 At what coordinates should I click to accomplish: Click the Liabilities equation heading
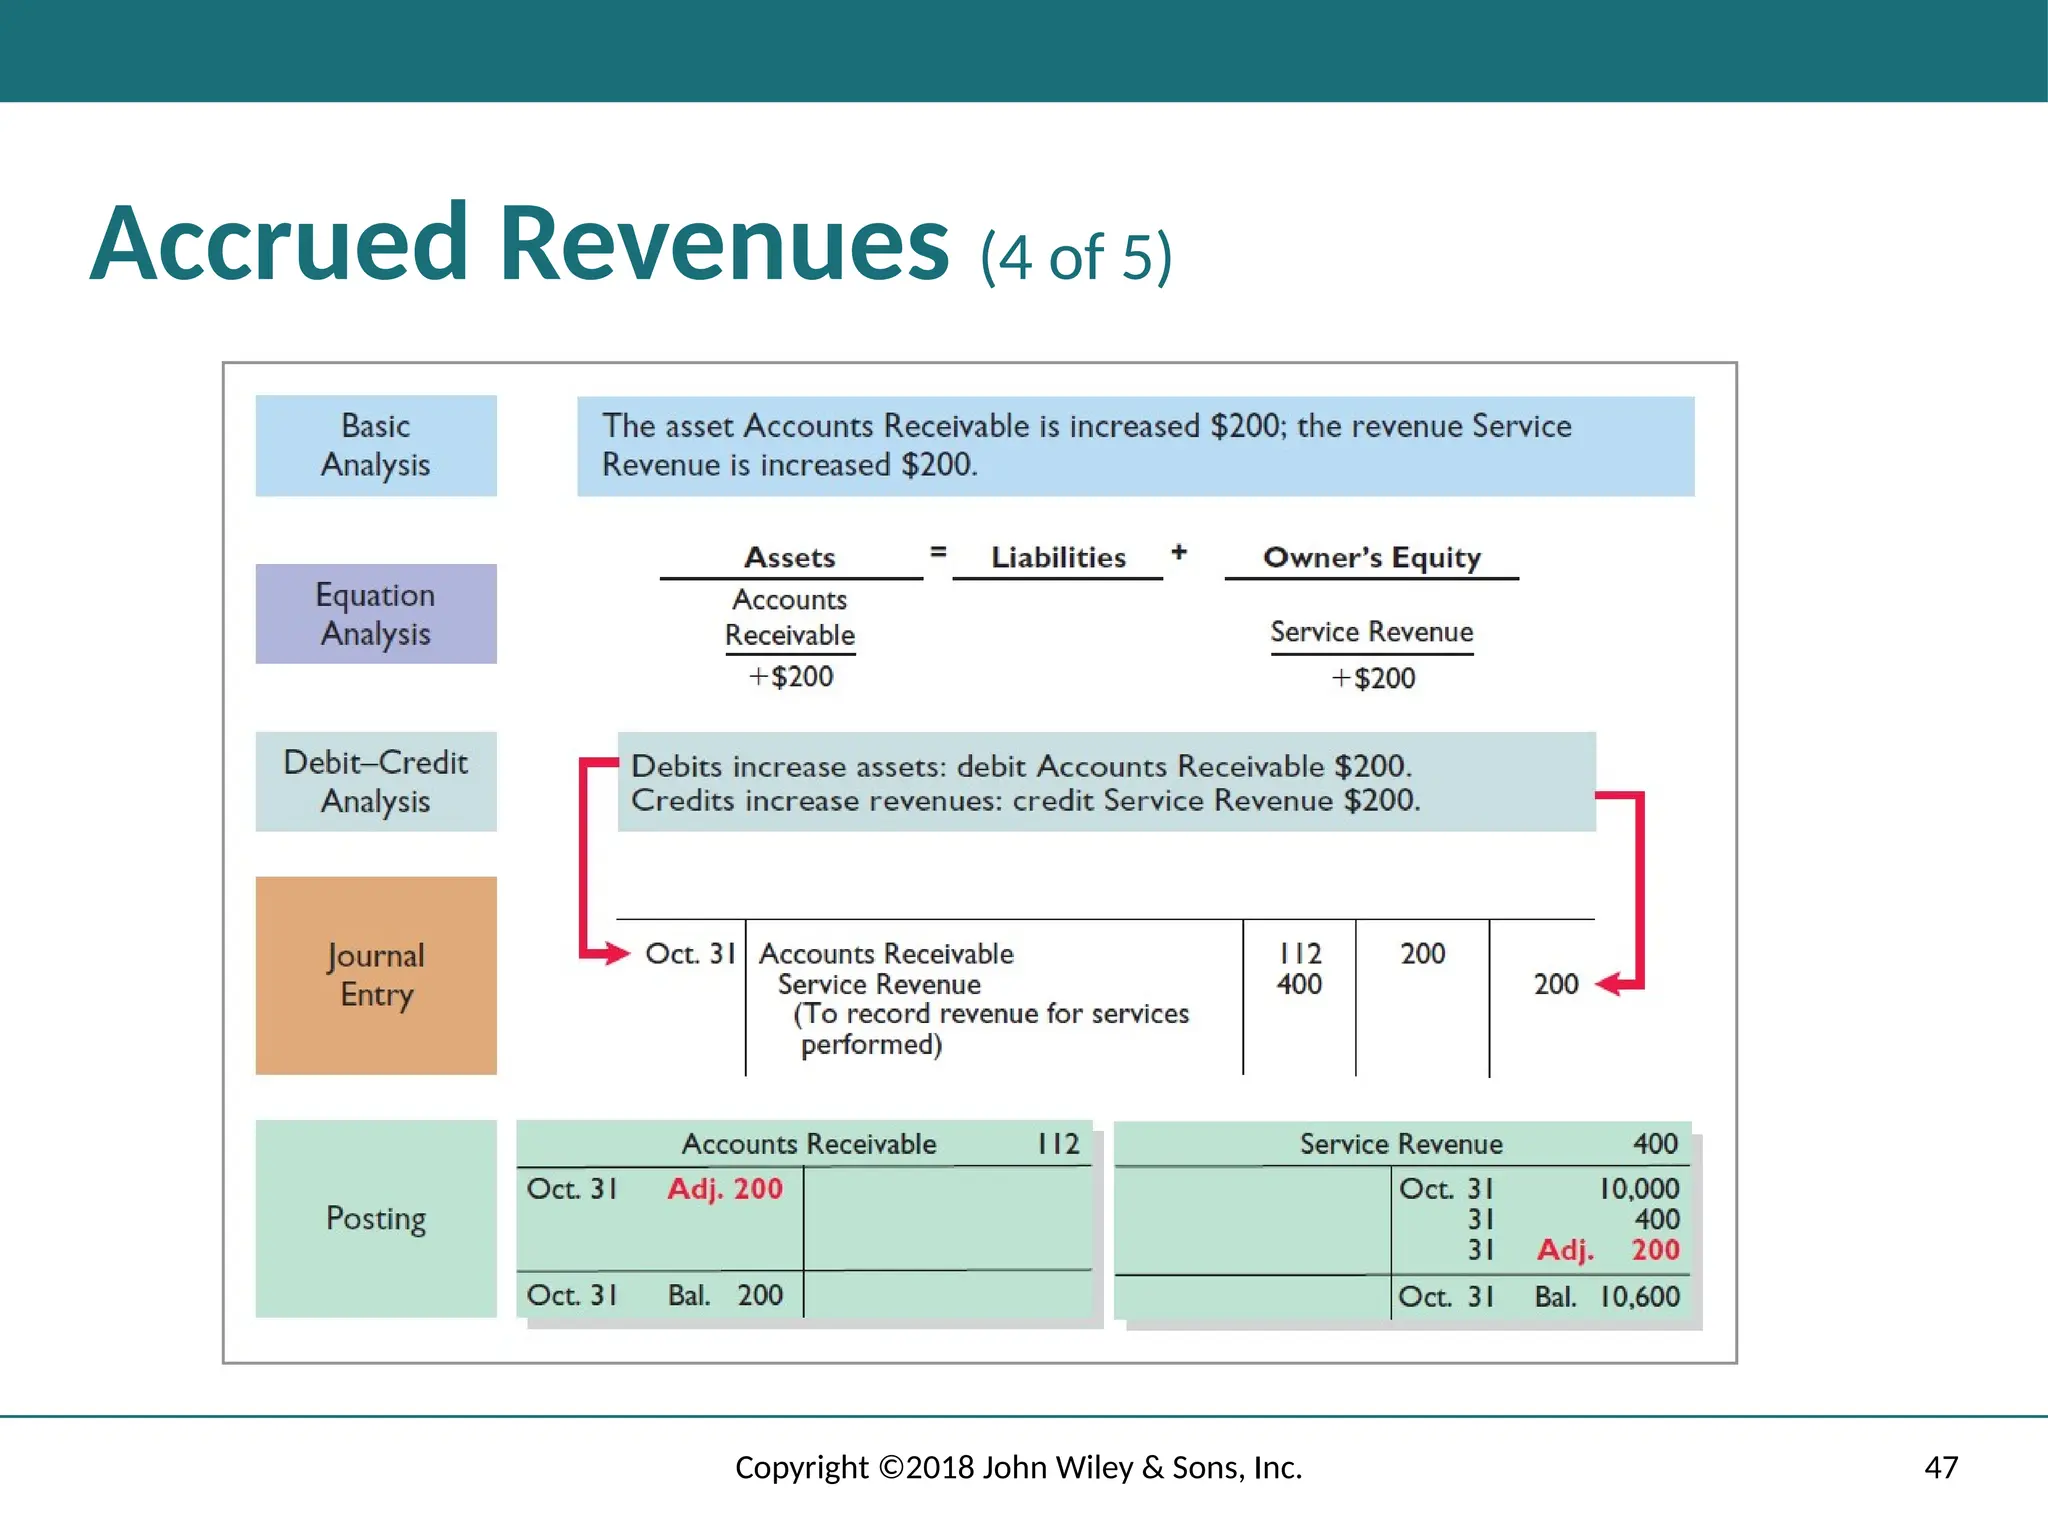tap(1058, 558)
